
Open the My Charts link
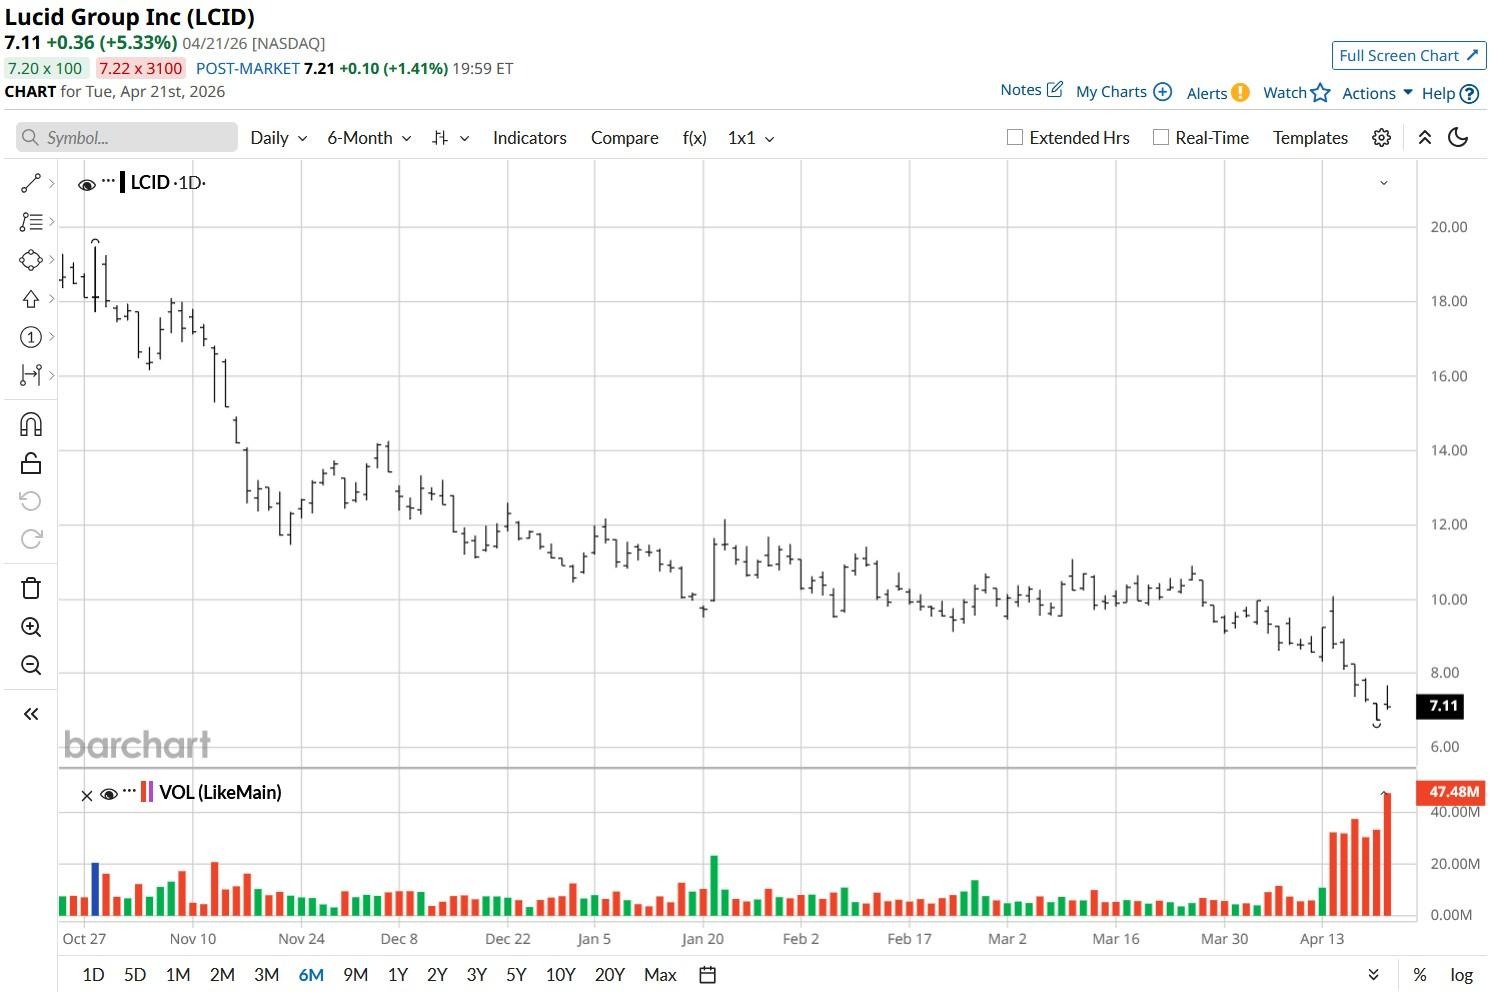[1111, 92]
